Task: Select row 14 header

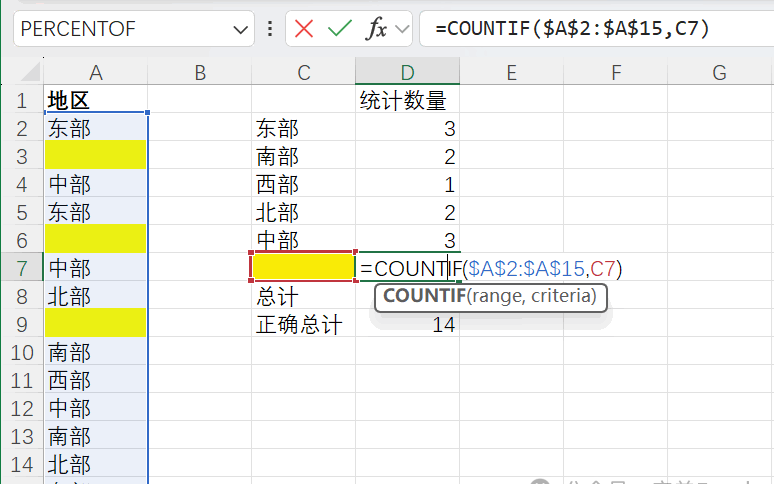Action: [x=22, y=464]
